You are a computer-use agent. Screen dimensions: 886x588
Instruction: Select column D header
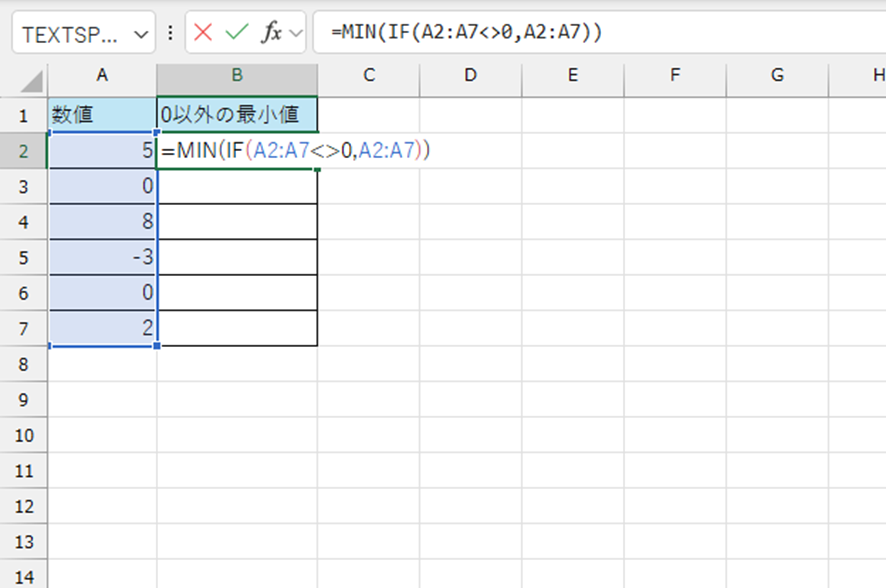point(470,75)
